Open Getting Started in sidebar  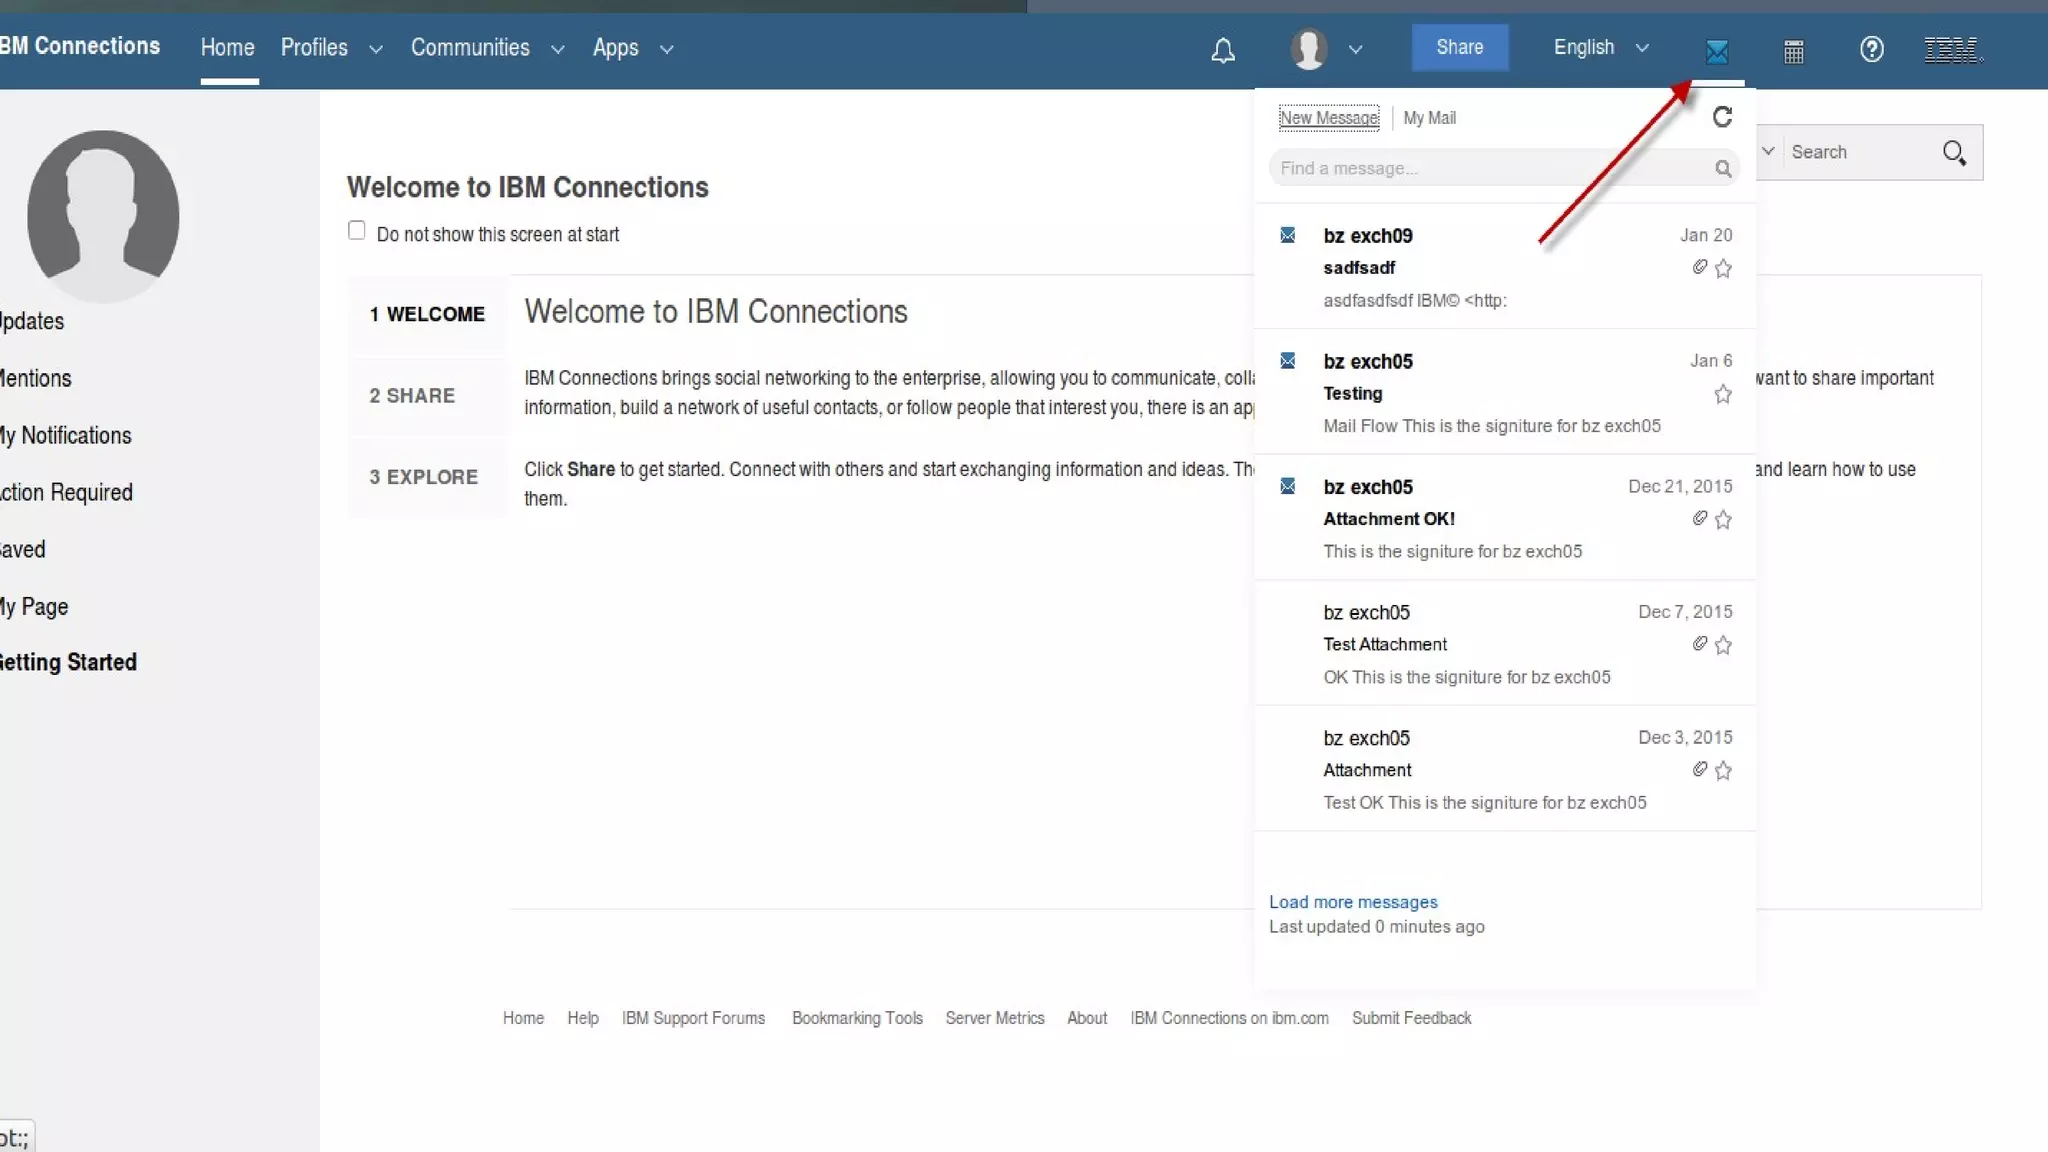pyautogui.click(x=68, y=662)
